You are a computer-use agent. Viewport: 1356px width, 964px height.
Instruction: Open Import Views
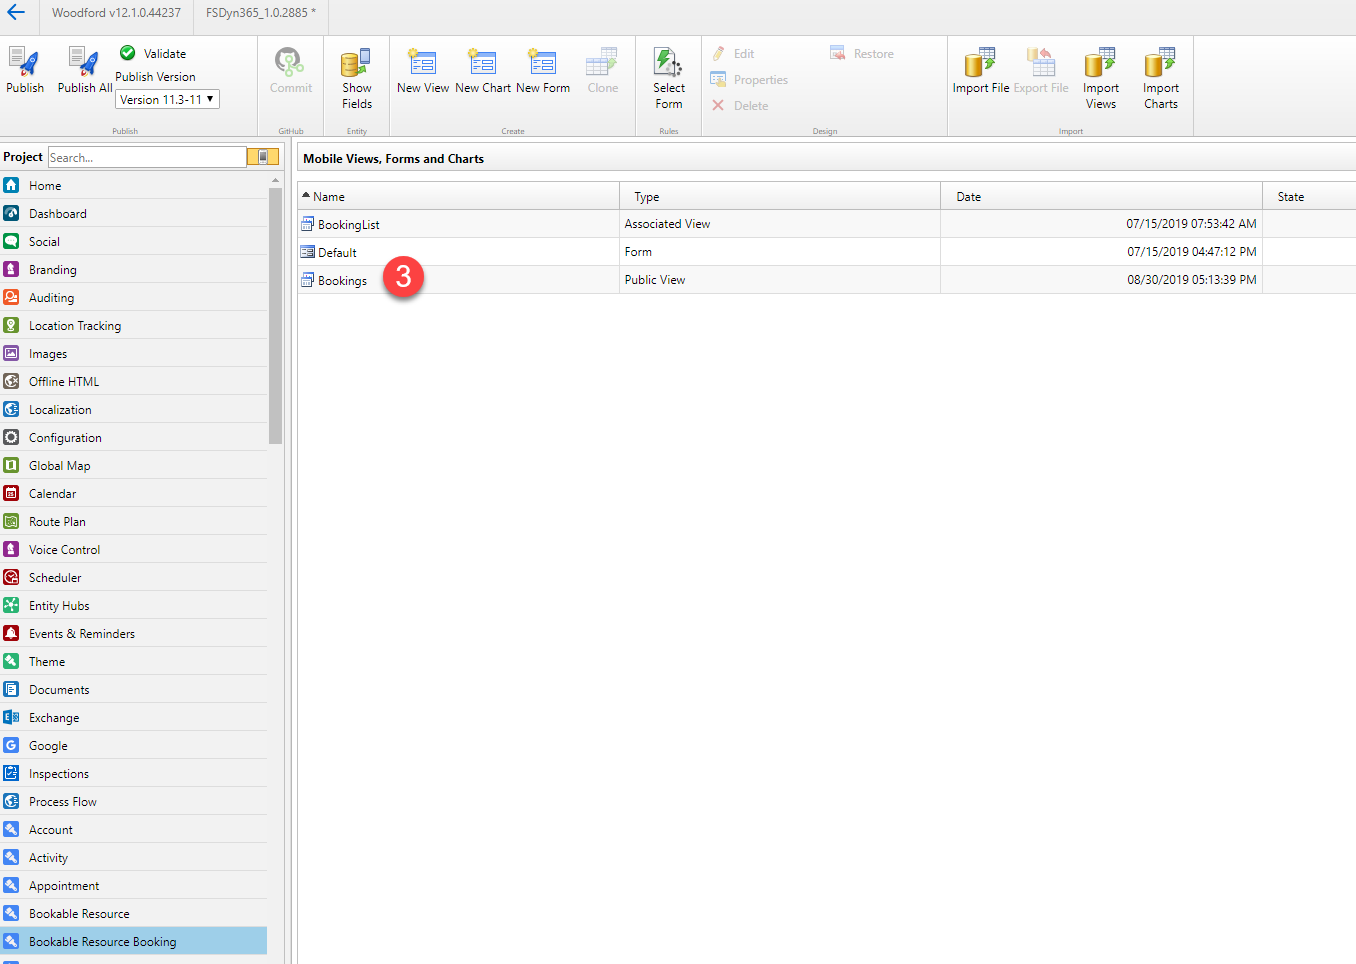1101,78
